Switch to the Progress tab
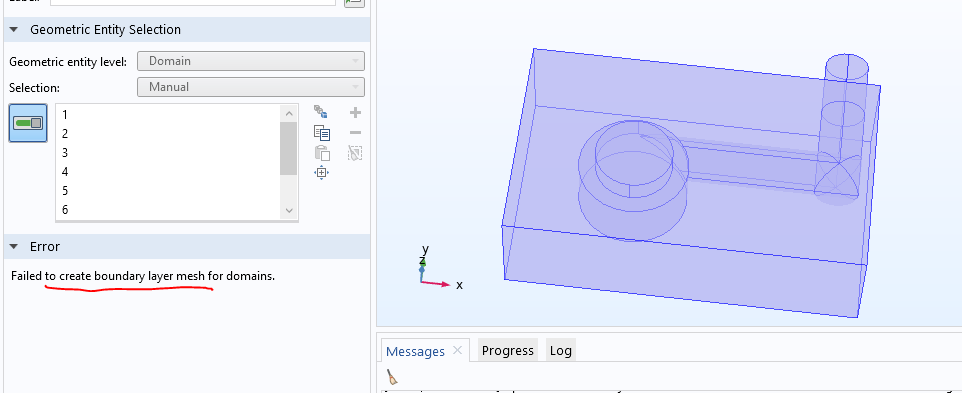The height and width of the screenshot is (393, 962). pos(507,351)
